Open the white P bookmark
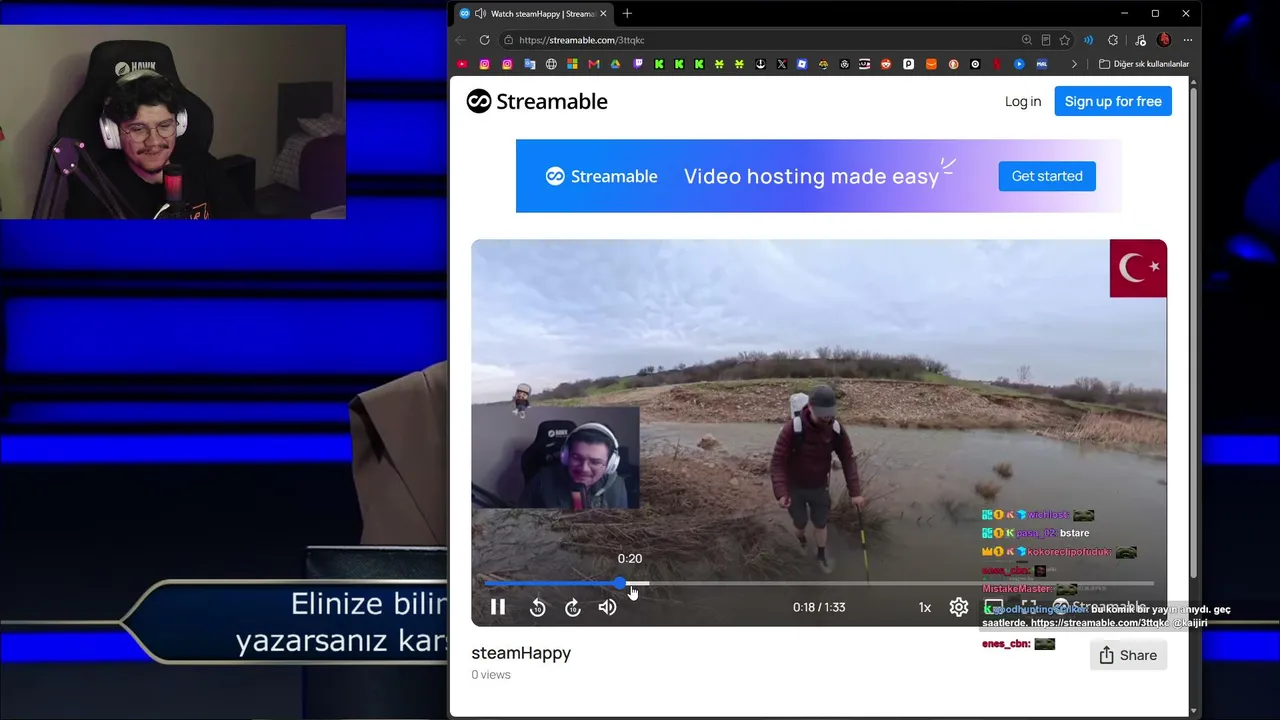The height and width of the screenshot is (720, 1280). pyautogui.click(x=908, y=64)
